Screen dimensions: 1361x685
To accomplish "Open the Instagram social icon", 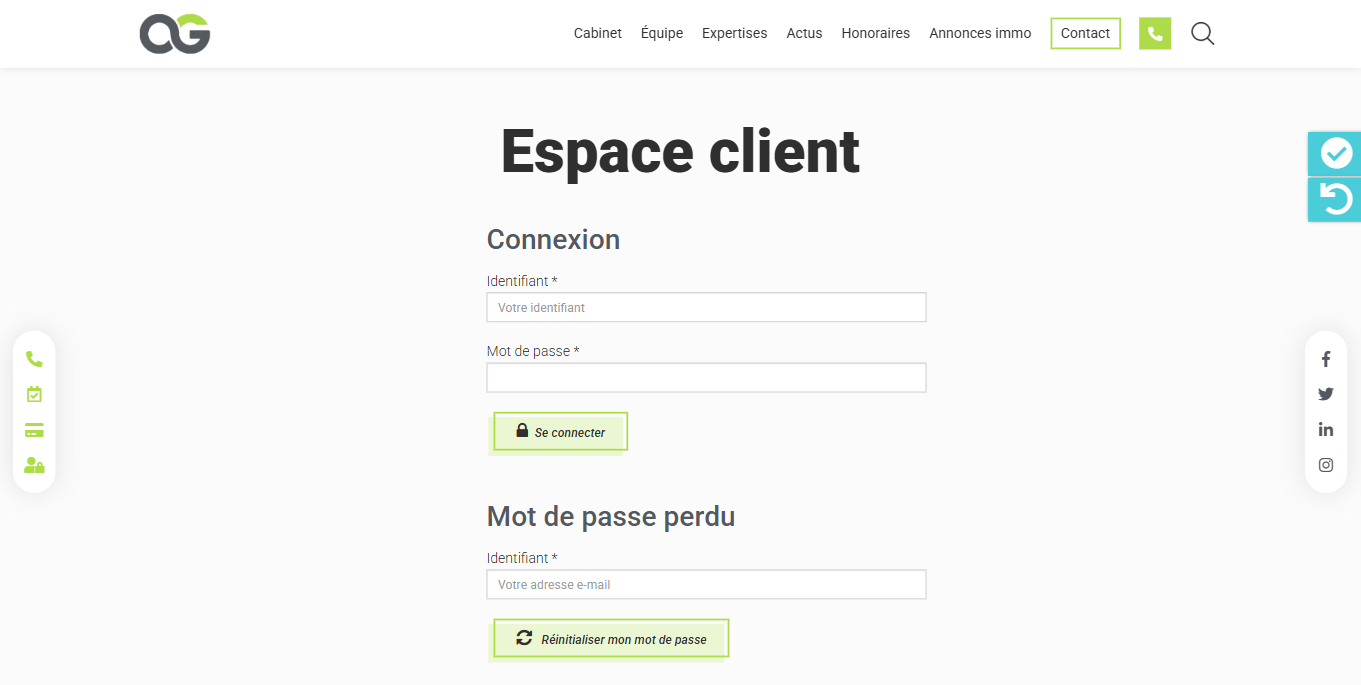I will pos(1326,465).
